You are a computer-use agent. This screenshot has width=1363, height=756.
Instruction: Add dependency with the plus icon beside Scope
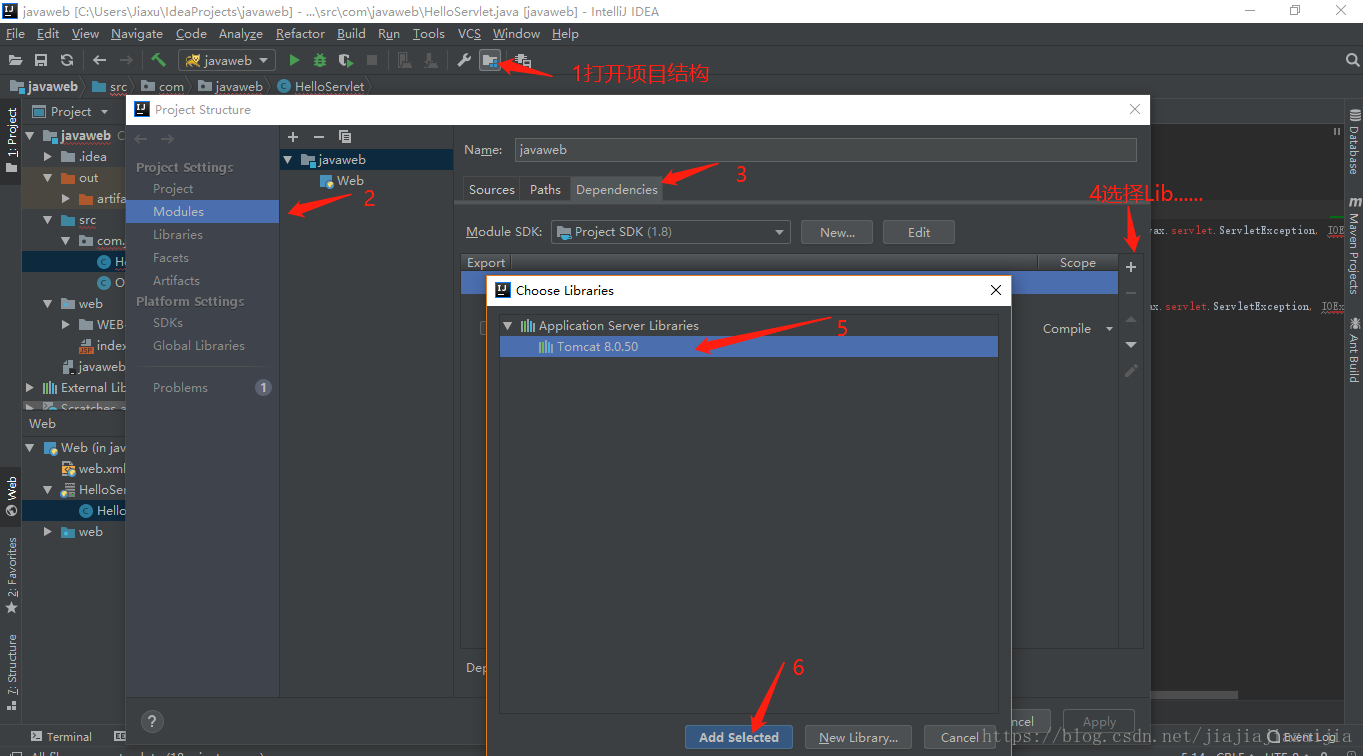(x=1131, y=267)
